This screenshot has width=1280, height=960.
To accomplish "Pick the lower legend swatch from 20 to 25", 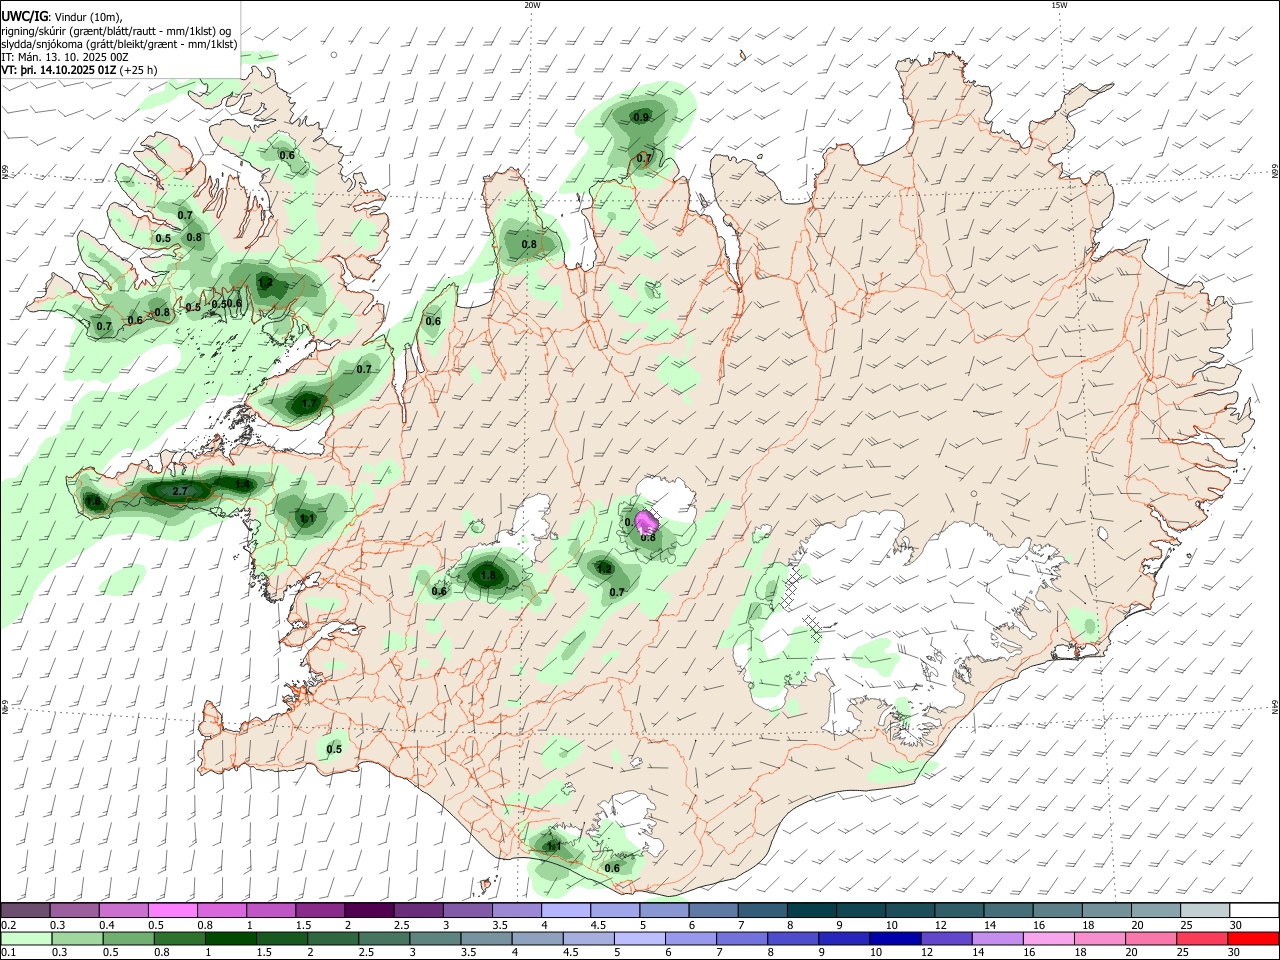I will pyautogui.click(x=1151, y=938).
